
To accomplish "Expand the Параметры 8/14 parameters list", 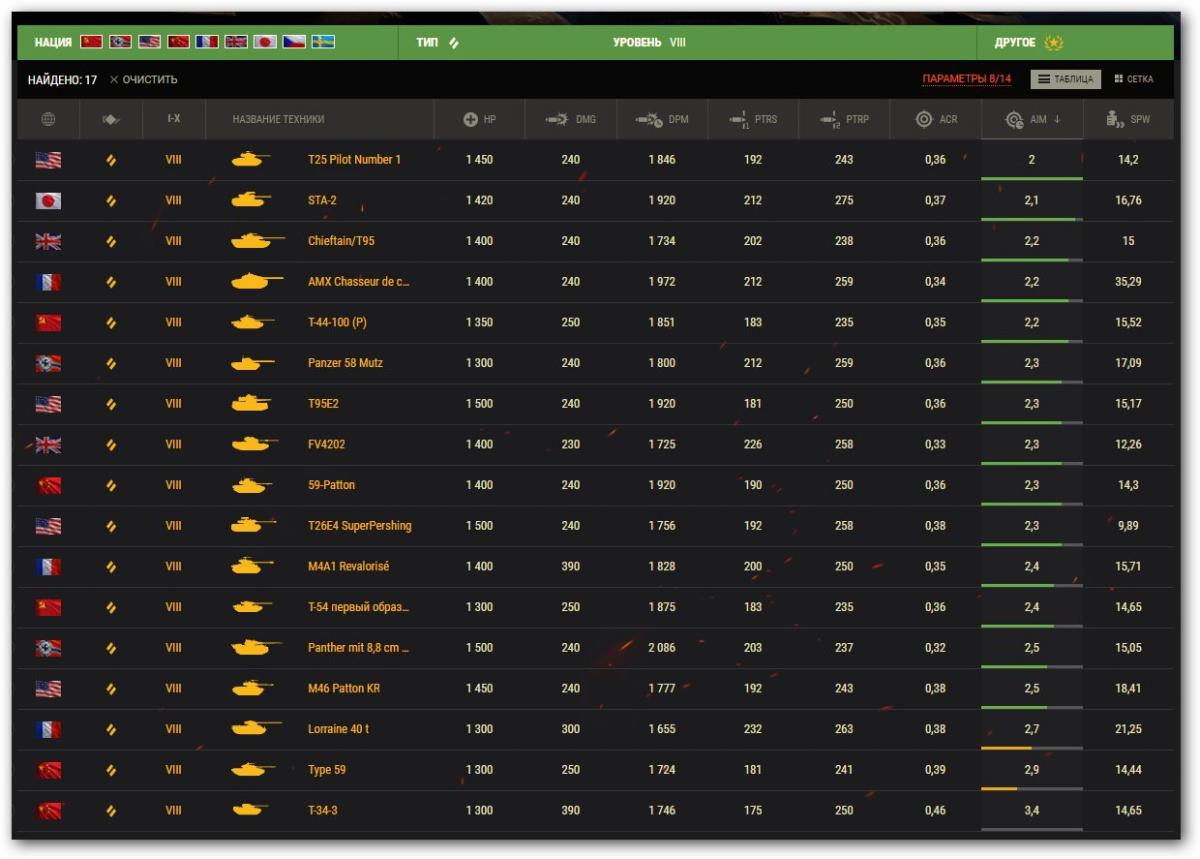I will point(966,79).
